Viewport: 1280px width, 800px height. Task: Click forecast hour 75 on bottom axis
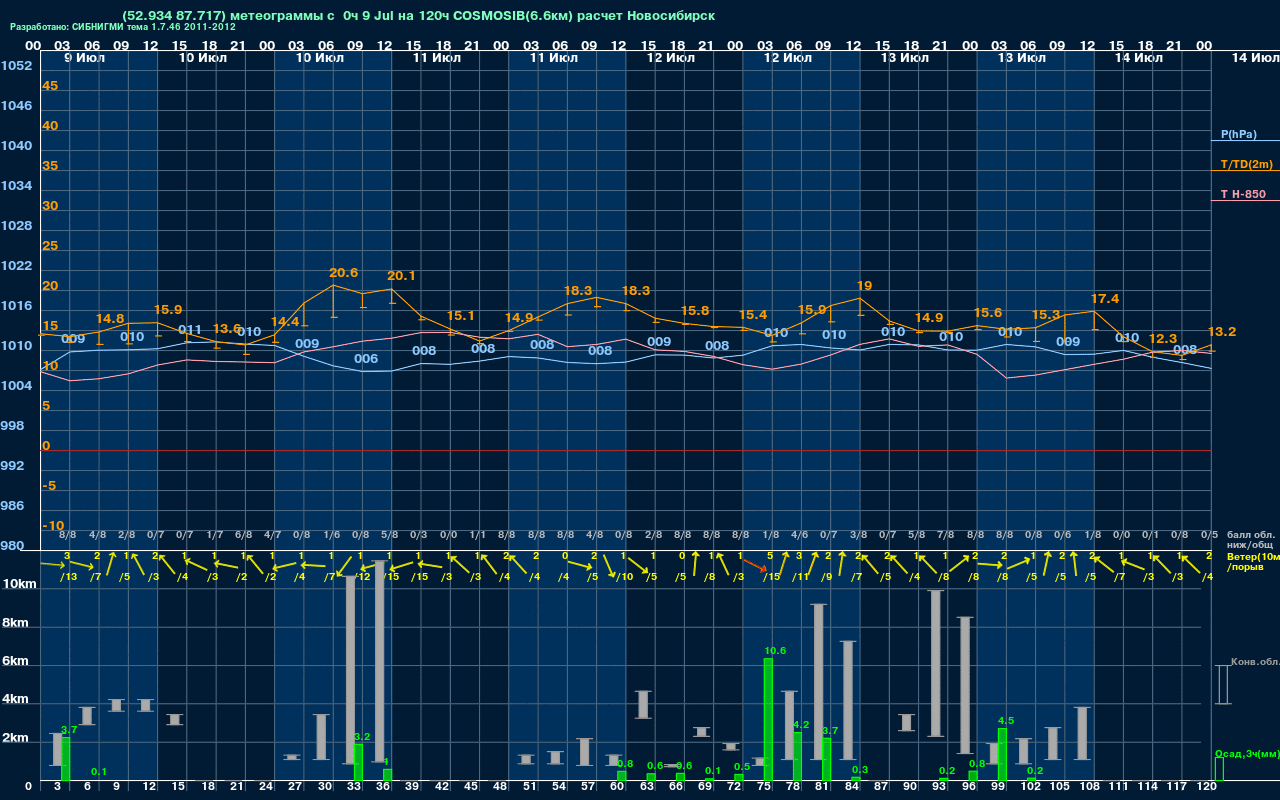click(x=764, y=788)
